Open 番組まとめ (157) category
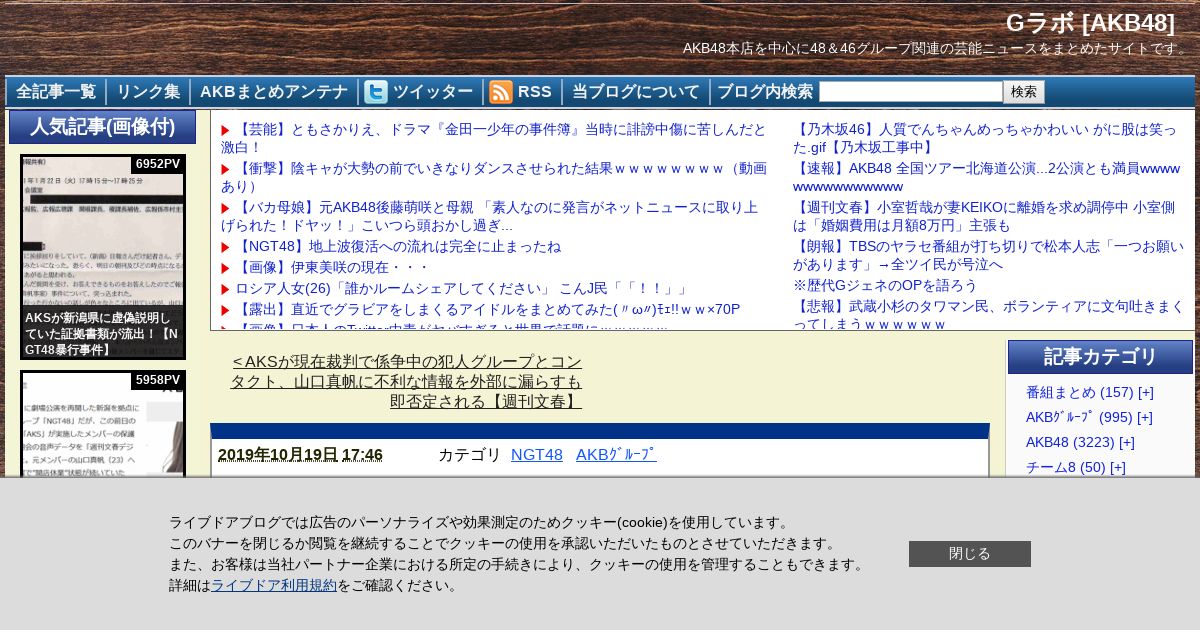This screenshot has height=630, width=1200. (x=1079, y=392)
